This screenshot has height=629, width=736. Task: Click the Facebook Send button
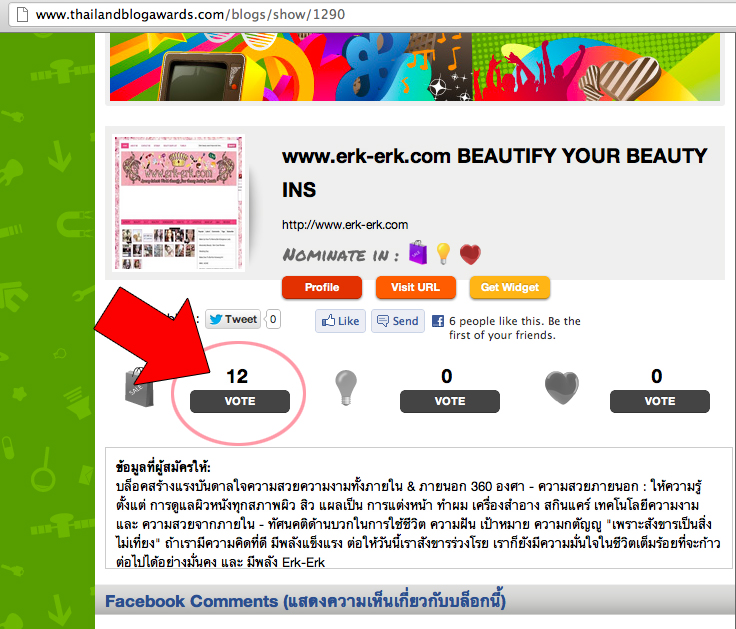pyautogui.click(x=398, y=321)
